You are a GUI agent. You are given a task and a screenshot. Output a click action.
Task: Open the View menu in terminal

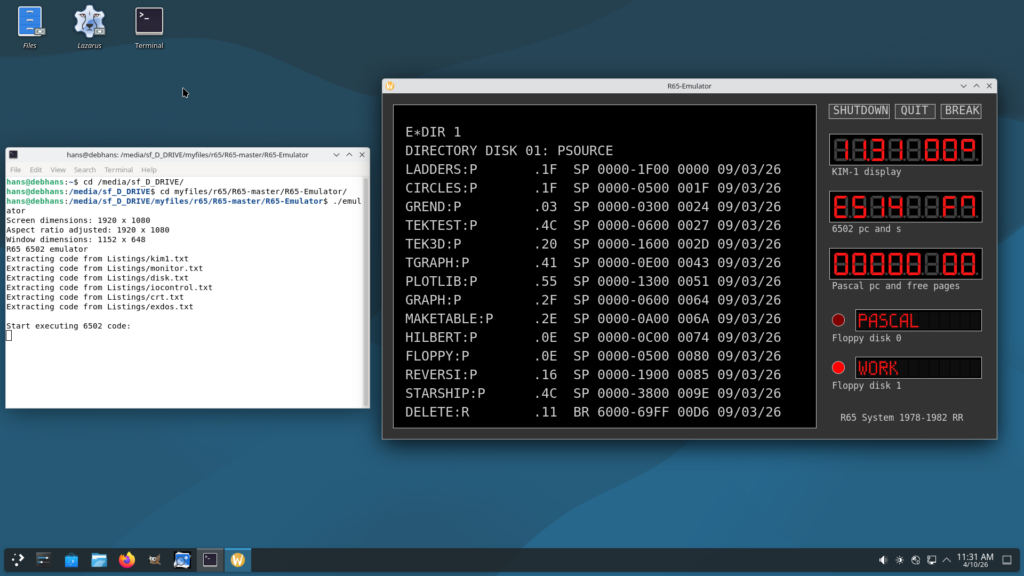58,170
